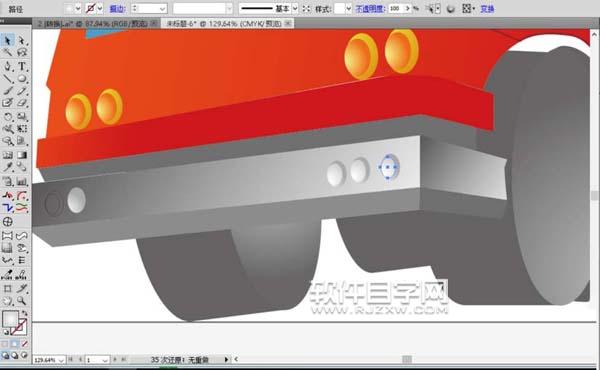Screen dimensions: 600x370
Task: Switch to the 转换.ai document tab
Action: (x=92, y=24)
